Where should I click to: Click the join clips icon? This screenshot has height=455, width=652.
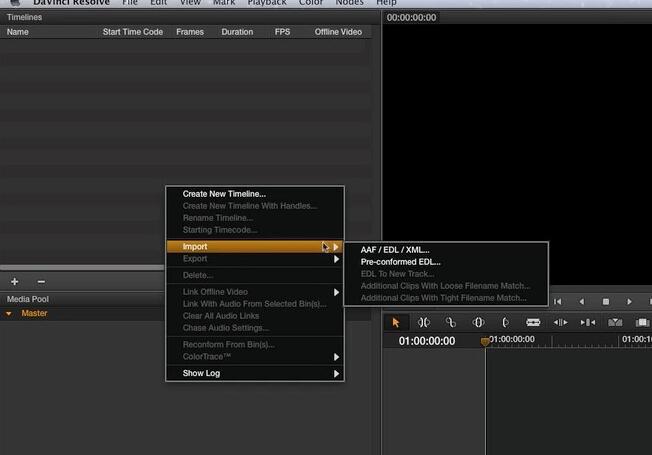[x=588, y=322]
